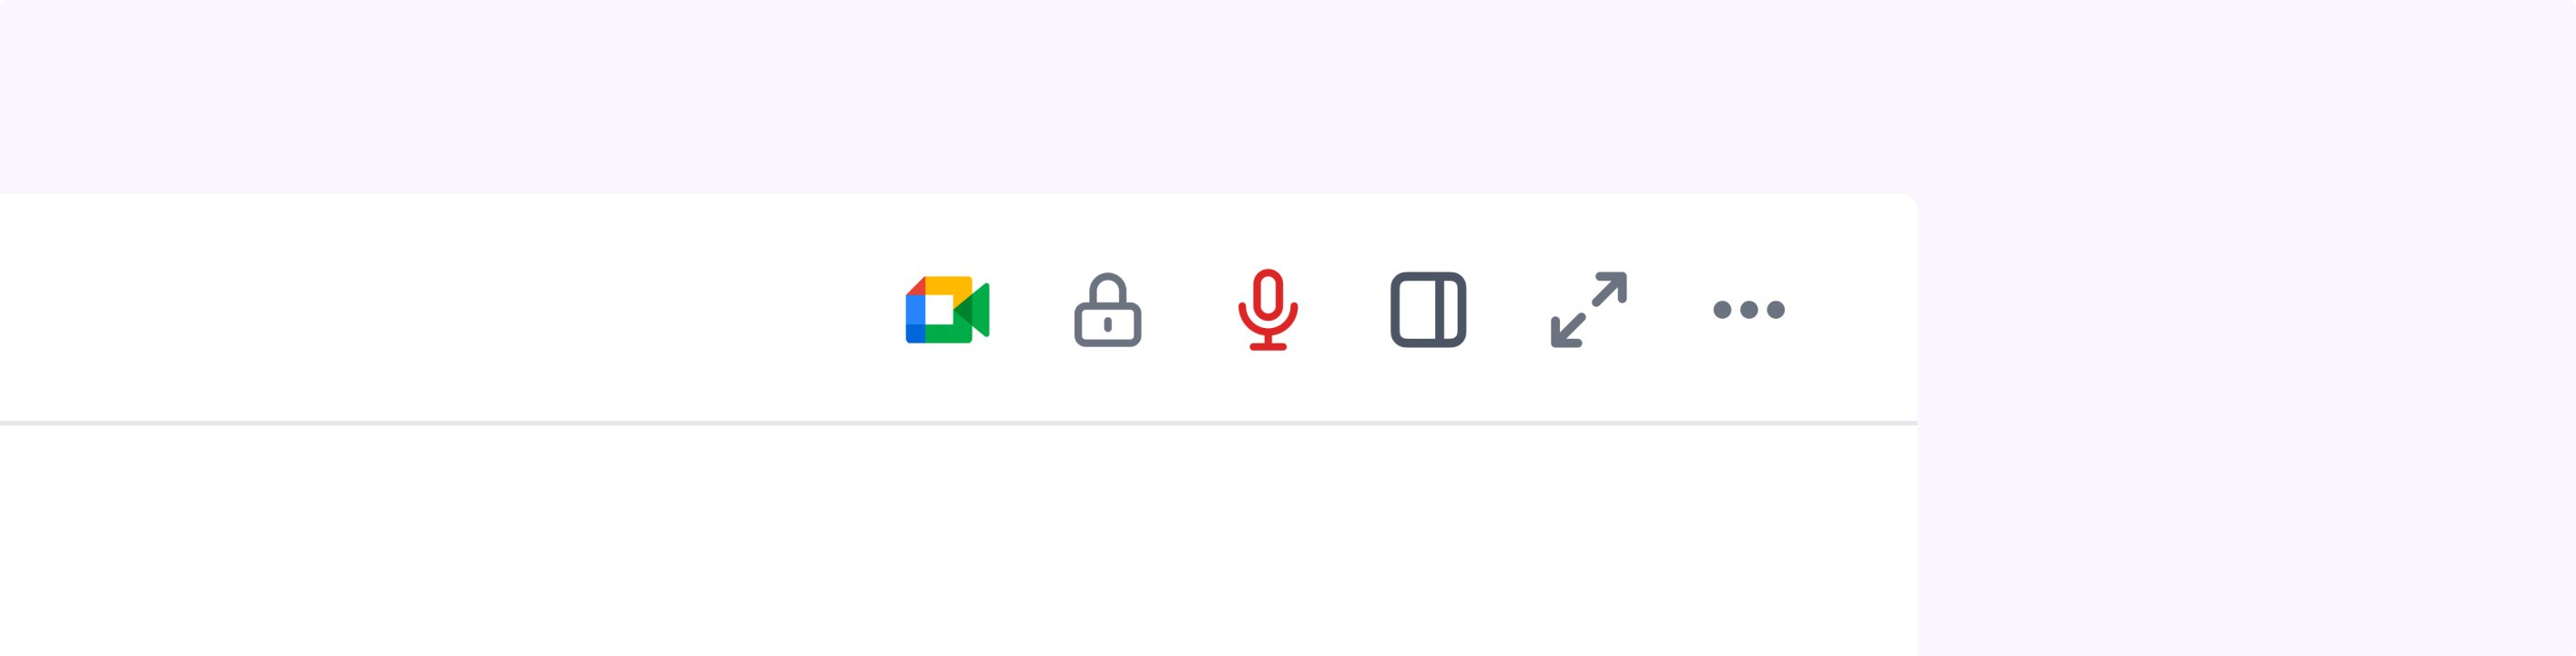This screenshot has height=656, width=2576.
Task: Click the diagonal expand arrows icon
Action: (x=1589, y=310)
